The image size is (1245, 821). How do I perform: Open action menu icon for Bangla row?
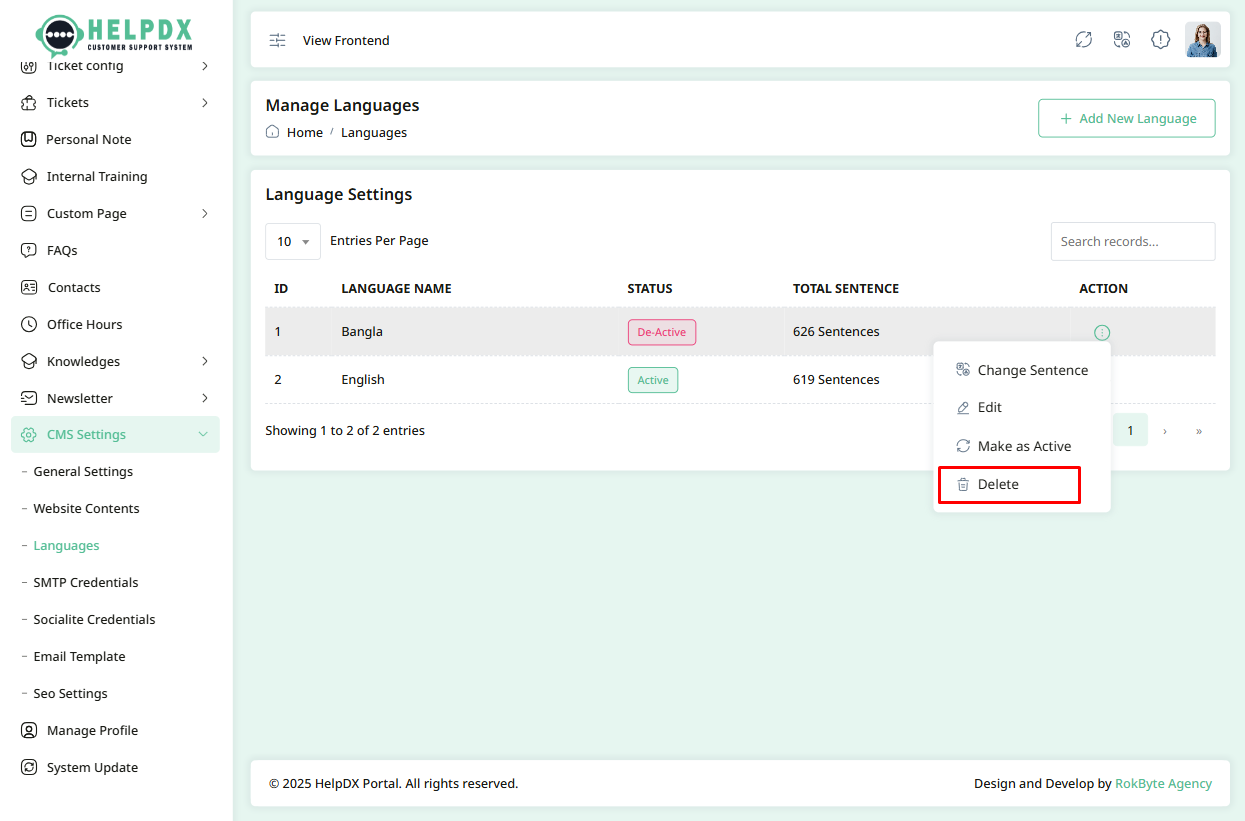tap(1101, 332)
